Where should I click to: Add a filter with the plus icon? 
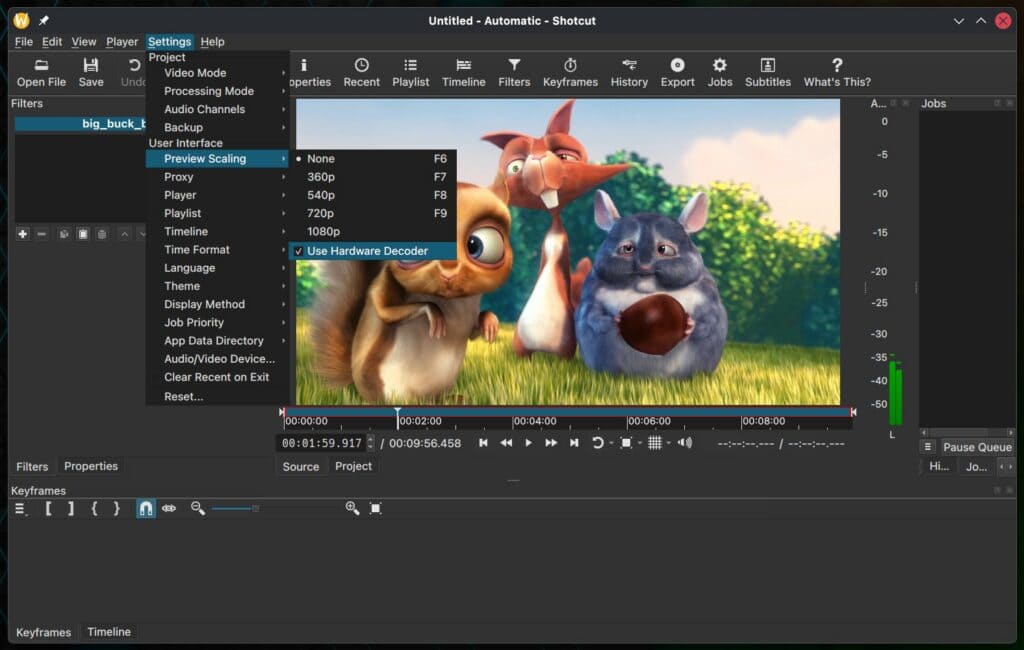[x=22, y=234]
